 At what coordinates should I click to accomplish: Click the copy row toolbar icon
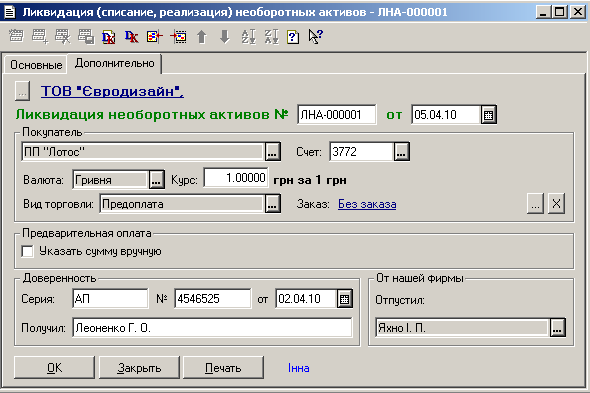coord(86,37)
